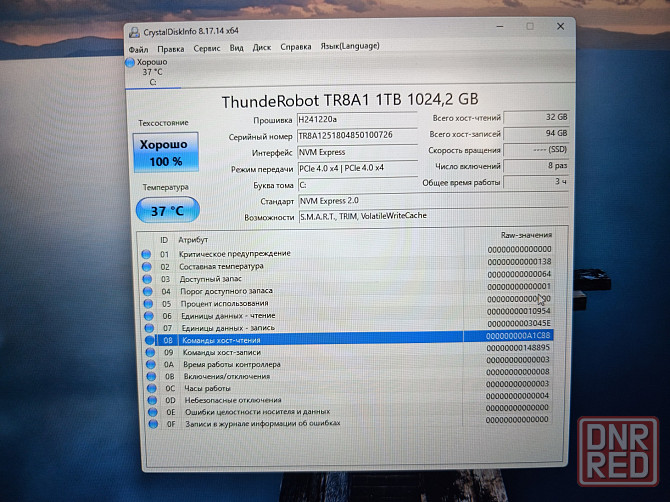This screenshot has height=502, width=670.
Task: Click the blue status dot beside drive C: tab
Action: 130,62
